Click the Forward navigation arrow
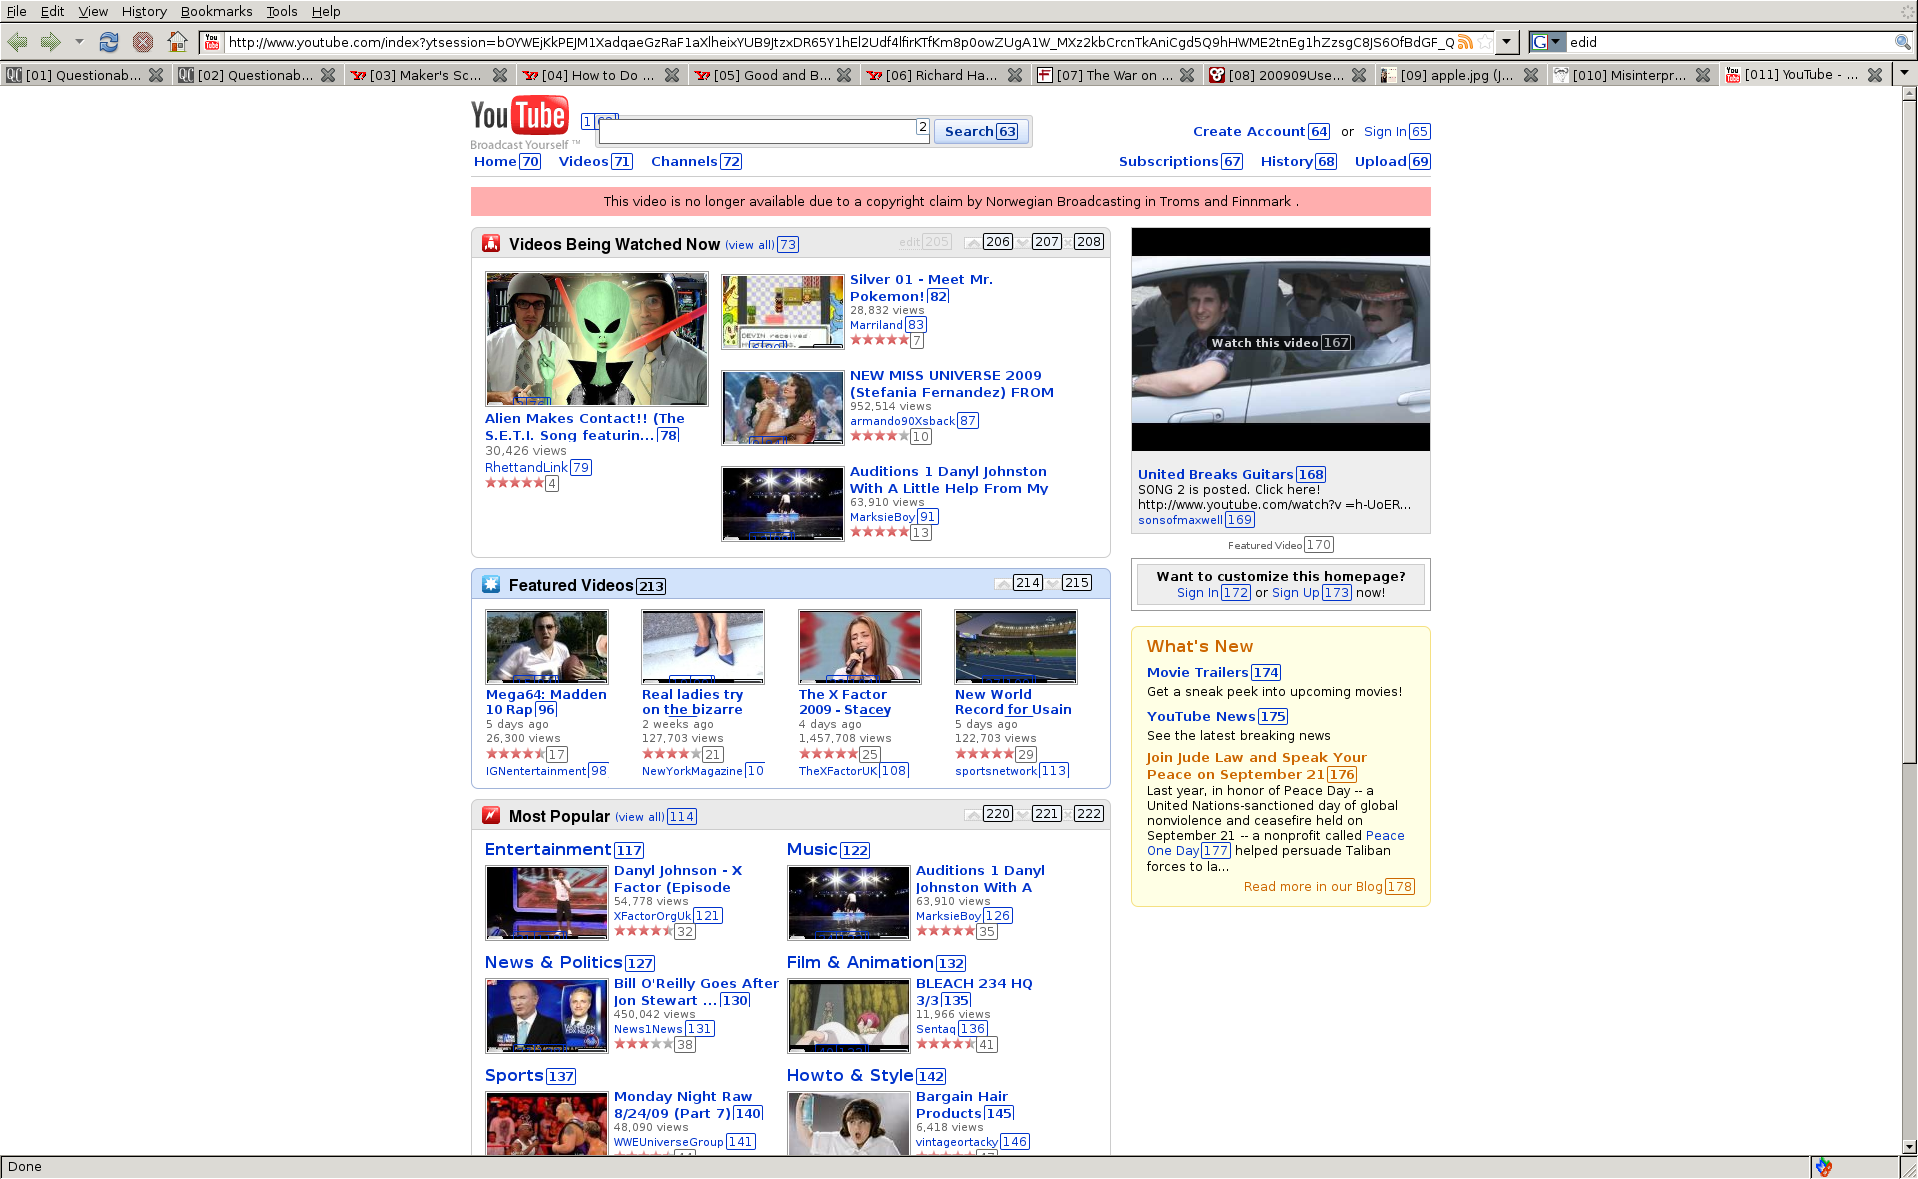The image size is (1918, 1179). [51, 42]
